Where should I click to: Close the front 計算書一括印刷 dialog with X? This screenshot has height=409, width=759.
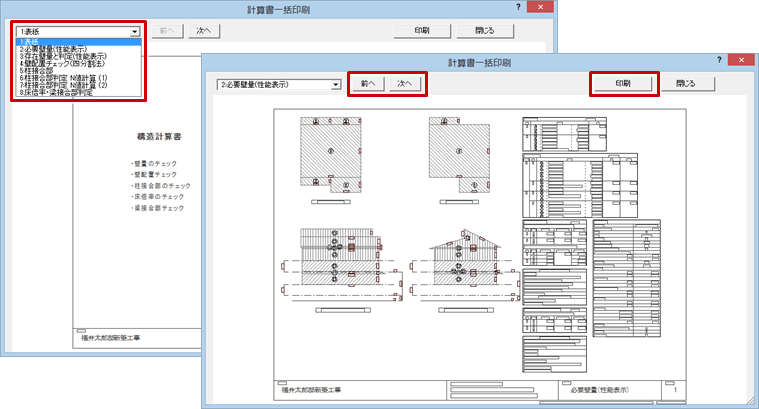pyautogui.click(x=741, y=61)
